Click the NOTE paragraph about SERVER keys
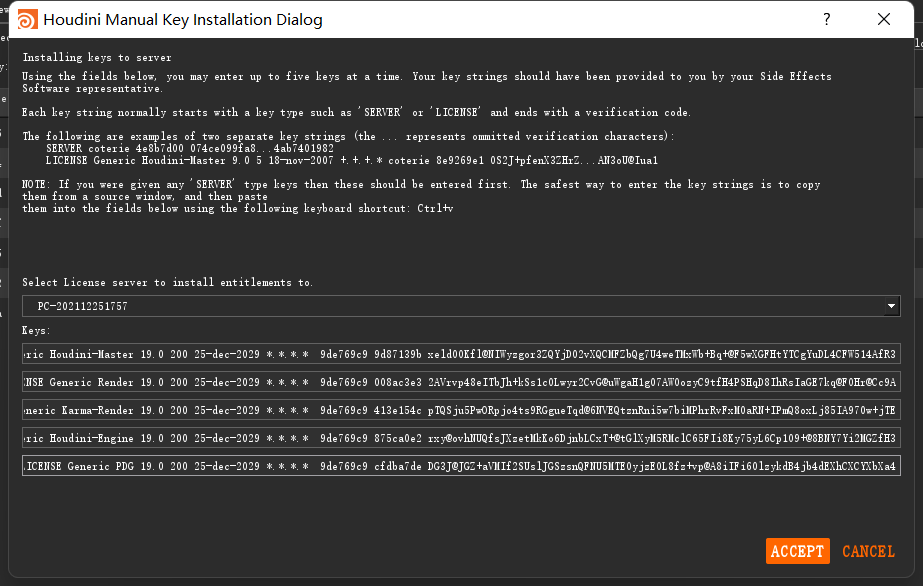 [x=421, y=185]
